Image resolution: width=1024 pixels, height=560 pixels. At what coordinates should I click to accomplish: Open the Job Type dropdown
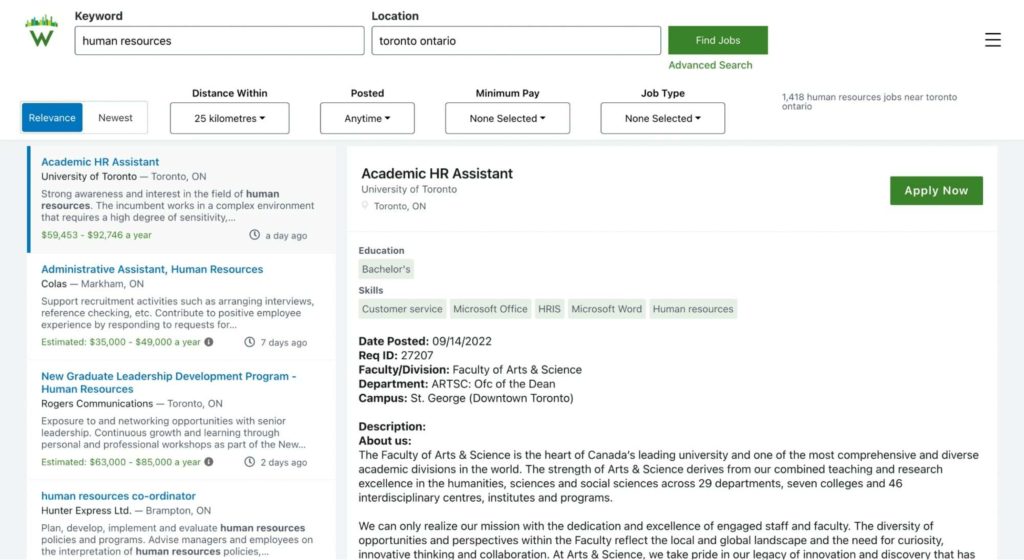(663, 118)
